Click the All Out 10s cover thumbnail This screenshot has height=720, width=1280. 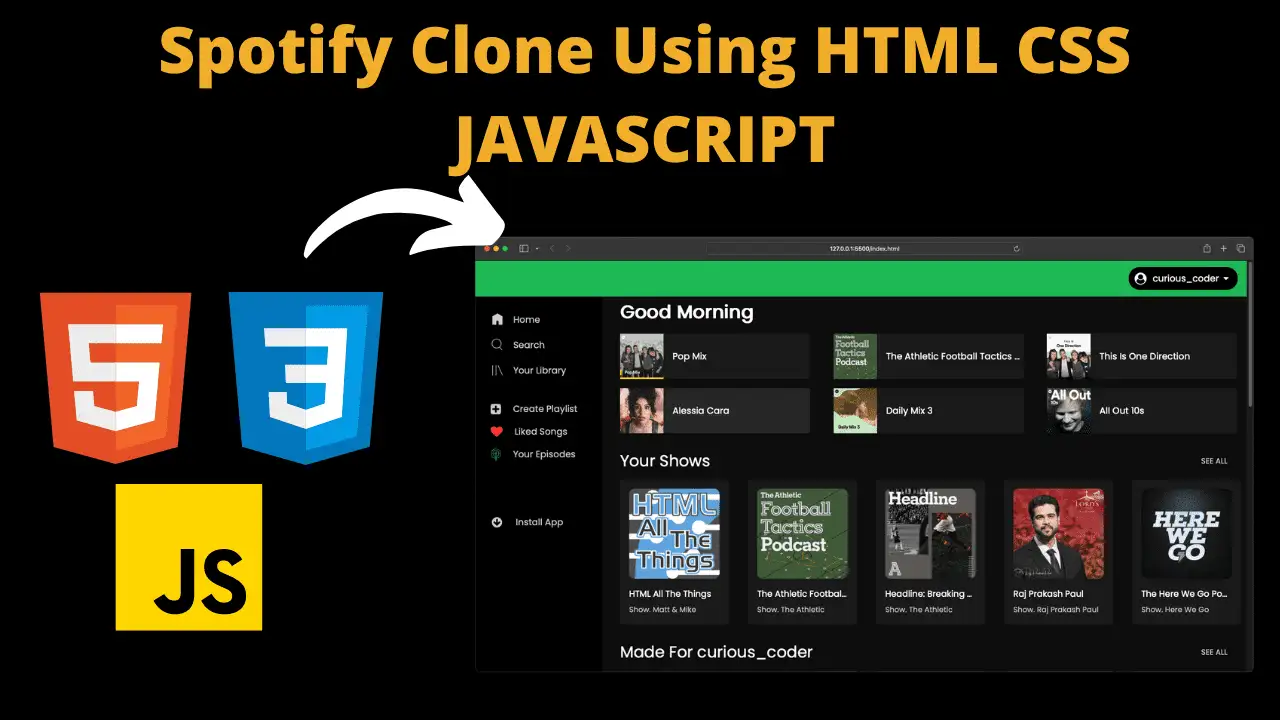[1069, 410]
